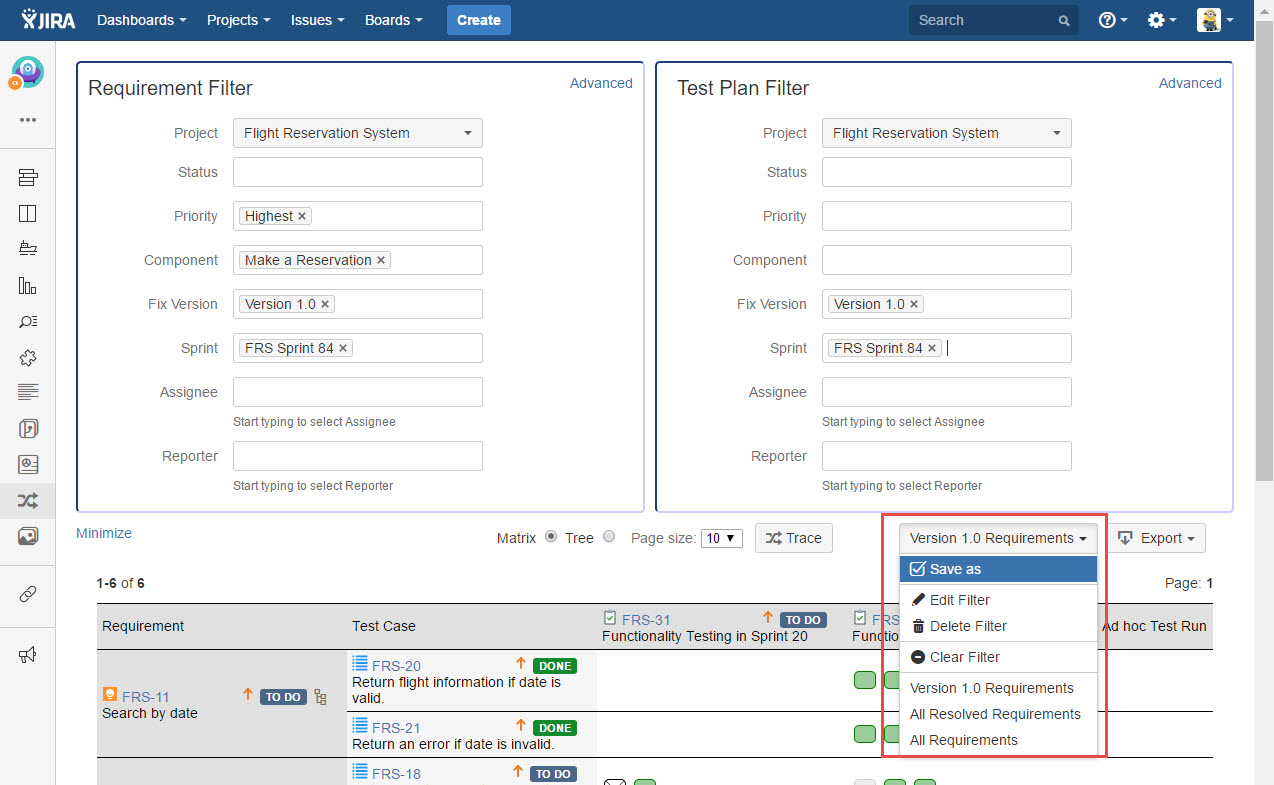This screenshot has width=1274, height=785.
Task: Click the Test Plan Filter Component field
Action: pos(947,260)
